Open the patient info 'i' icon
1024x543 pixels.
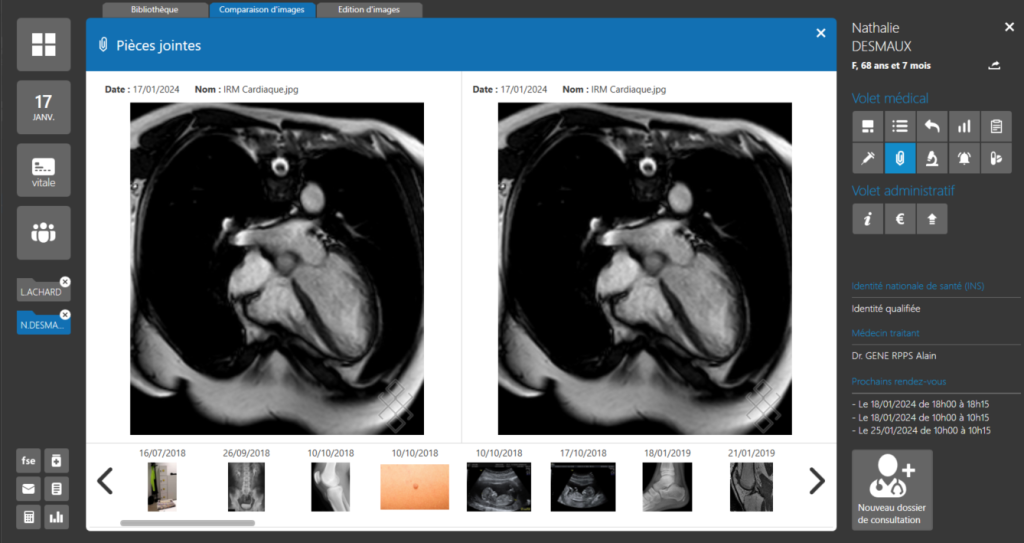click(x=867, y=219)
